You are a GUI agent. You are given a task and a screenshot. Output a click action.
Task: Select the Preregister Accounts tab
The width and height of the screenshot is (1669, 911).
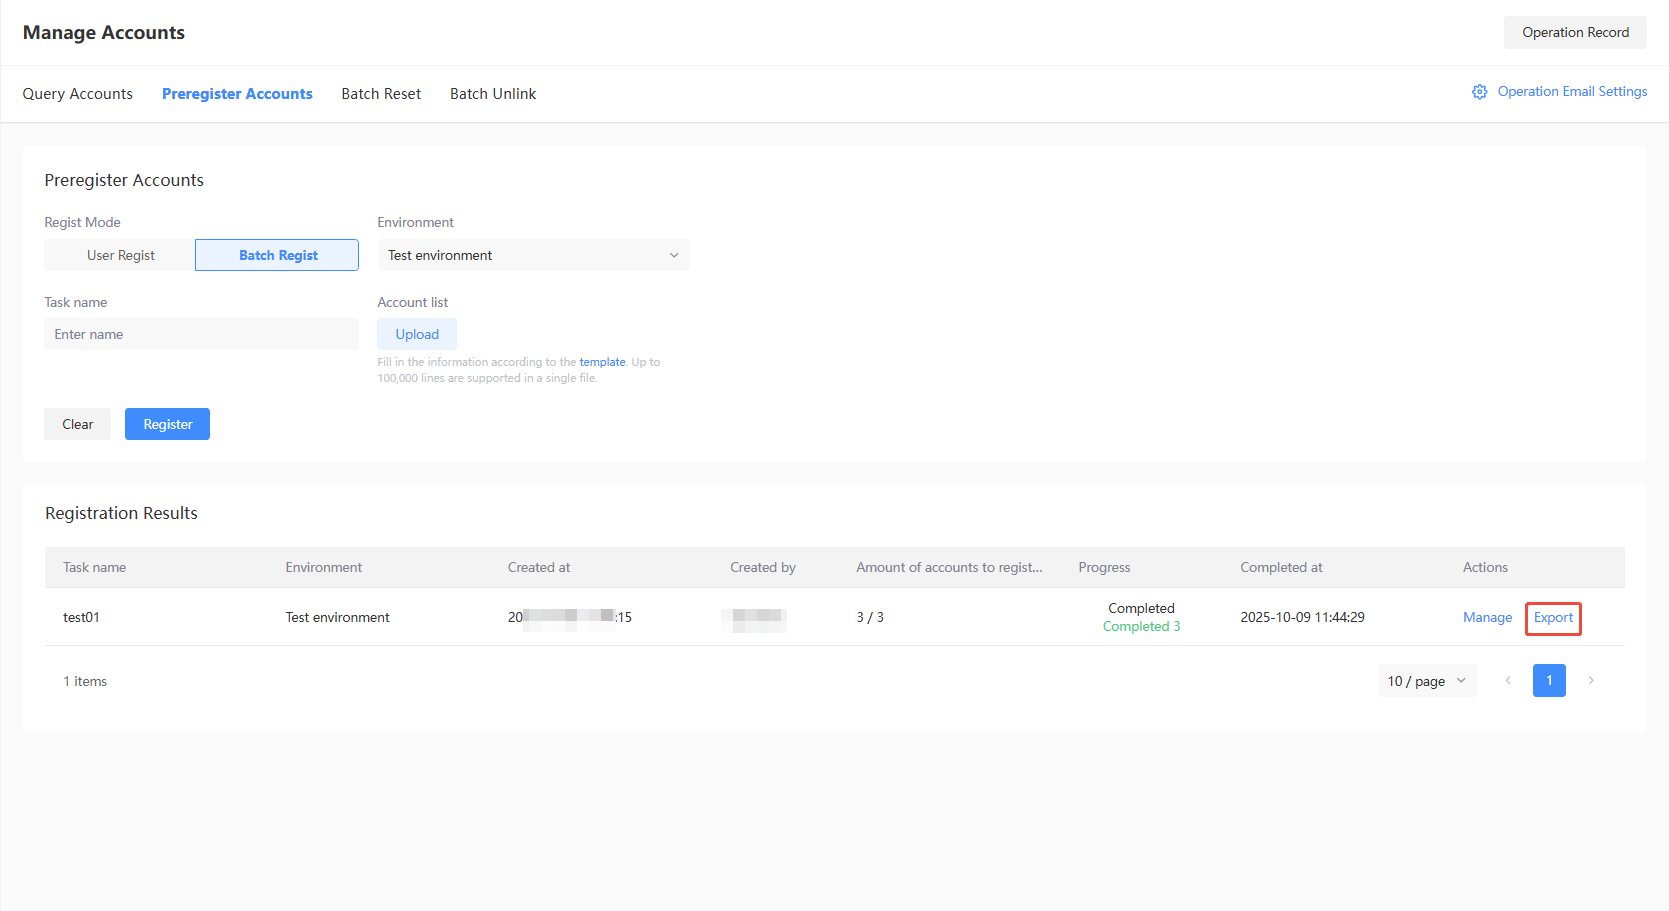pos(237,94)
